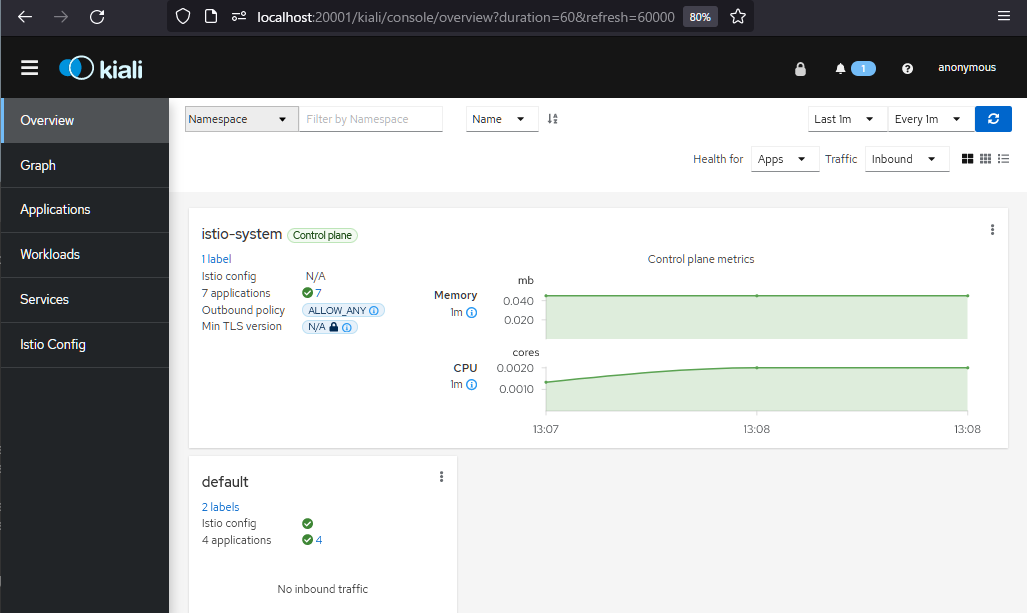The image size is (1027, 613).
Task: Open istio-system card kebab menu
Action: tap(992, 230)
